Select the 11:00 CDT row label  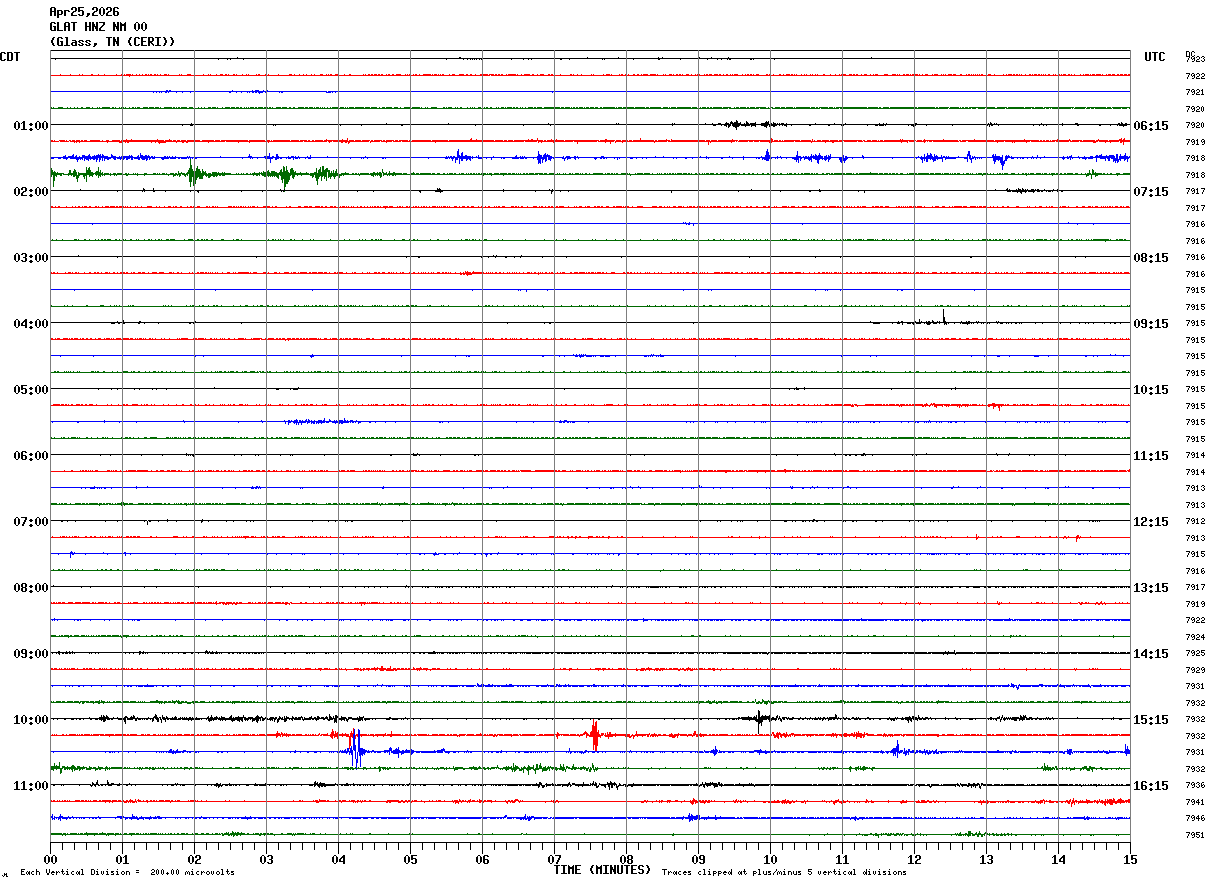(x=31, y=785)
